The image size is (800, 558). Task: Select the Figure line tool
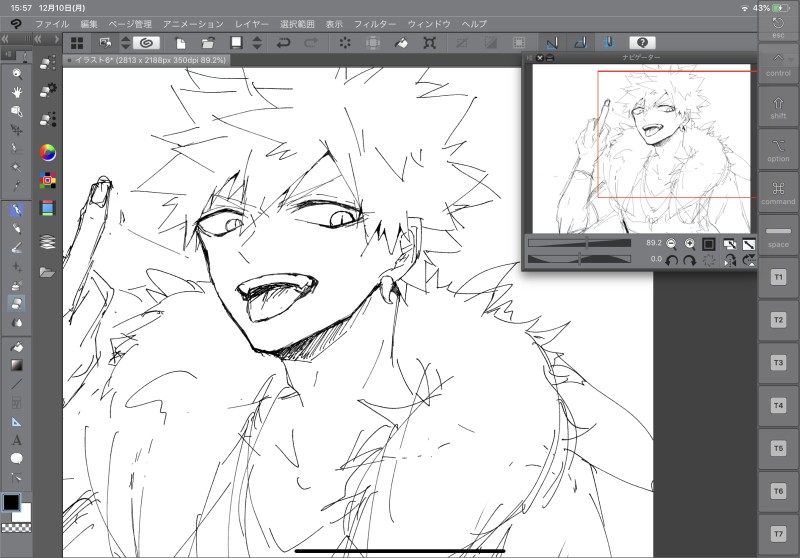[x=17, y=384]
